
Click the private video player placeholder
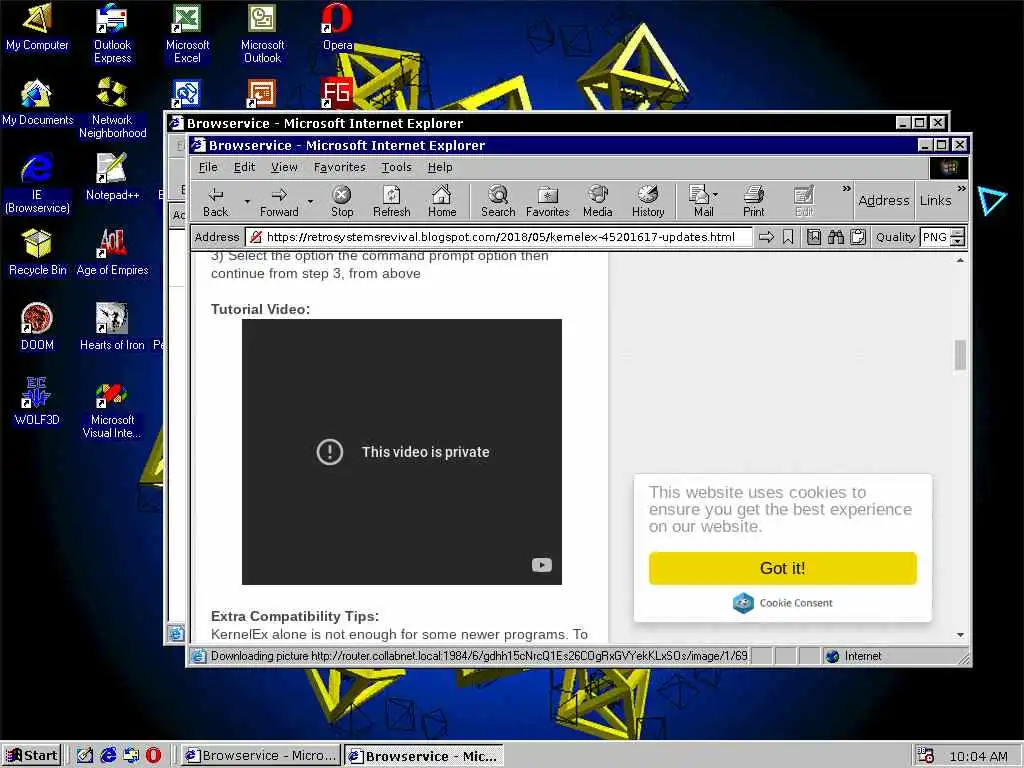[x=402, y=452]
